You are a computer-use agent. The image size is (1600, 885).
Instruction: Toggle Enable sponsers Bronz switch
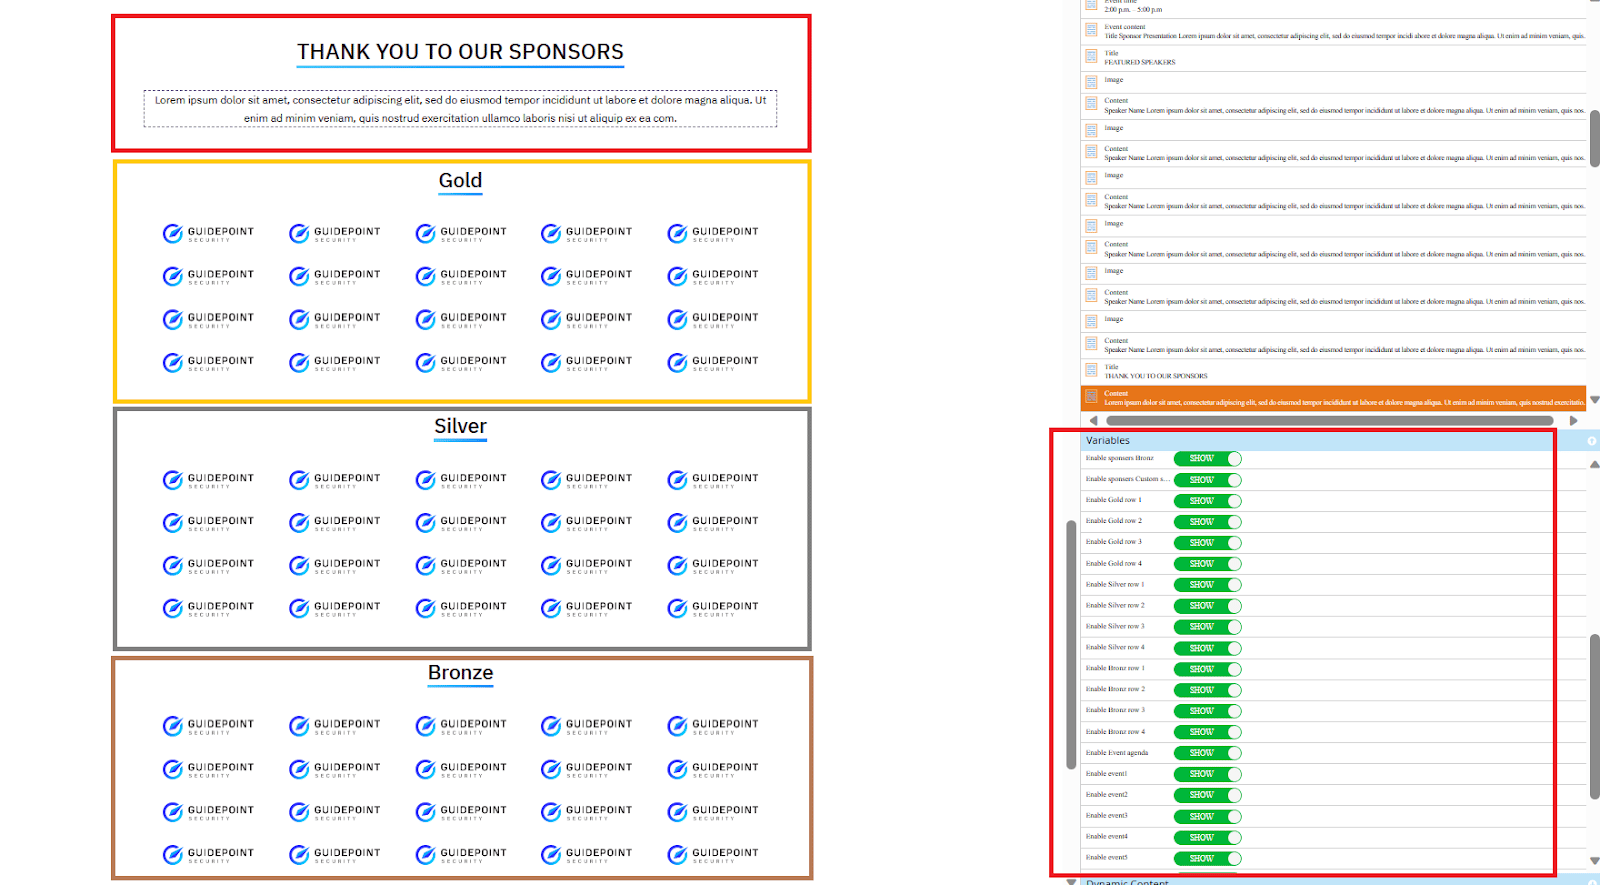(1207, 458)
